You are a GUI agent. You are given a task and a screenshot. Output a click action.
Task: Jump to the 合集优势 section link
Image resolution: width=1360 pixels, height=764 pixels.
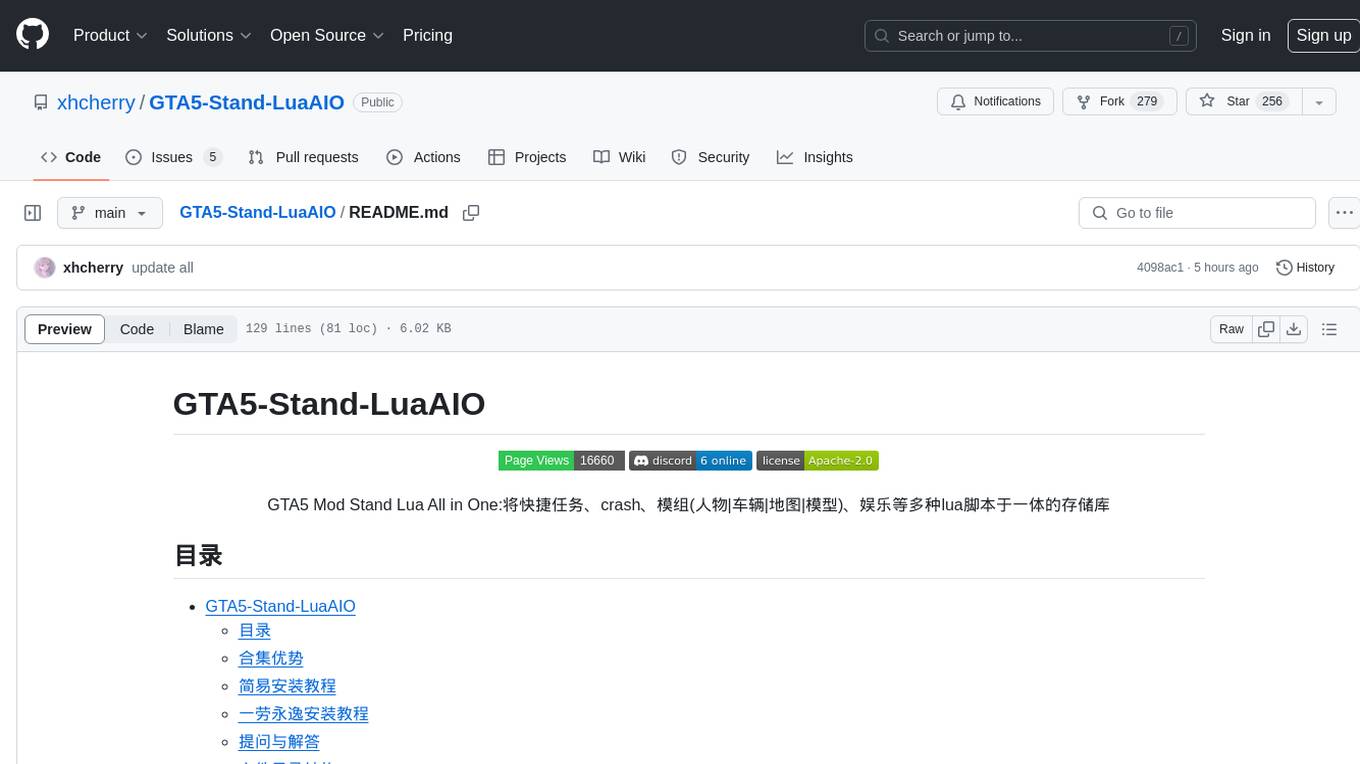point(271,659)
